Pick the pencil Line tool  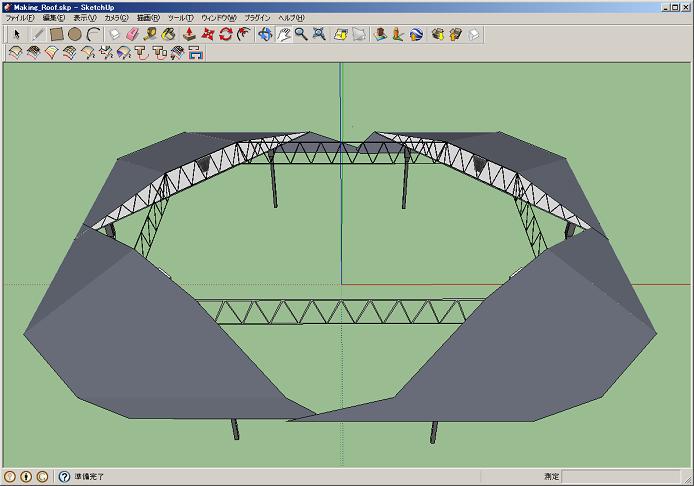point(38,34)
